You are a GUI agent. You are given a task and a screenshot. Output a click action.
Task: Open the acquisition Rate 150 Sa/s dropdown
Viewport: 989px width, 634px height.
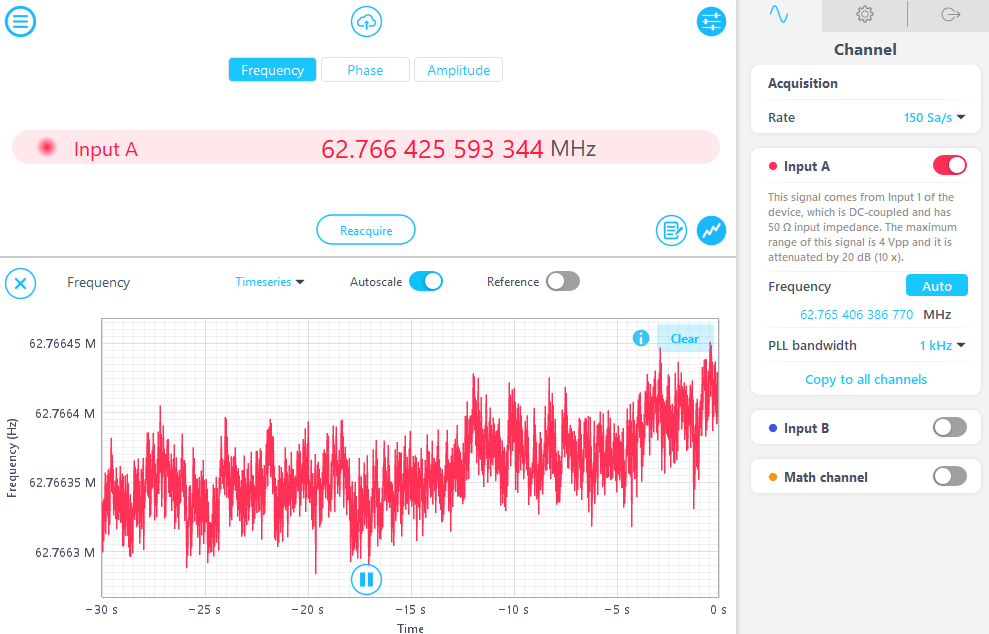pos(934,117)
